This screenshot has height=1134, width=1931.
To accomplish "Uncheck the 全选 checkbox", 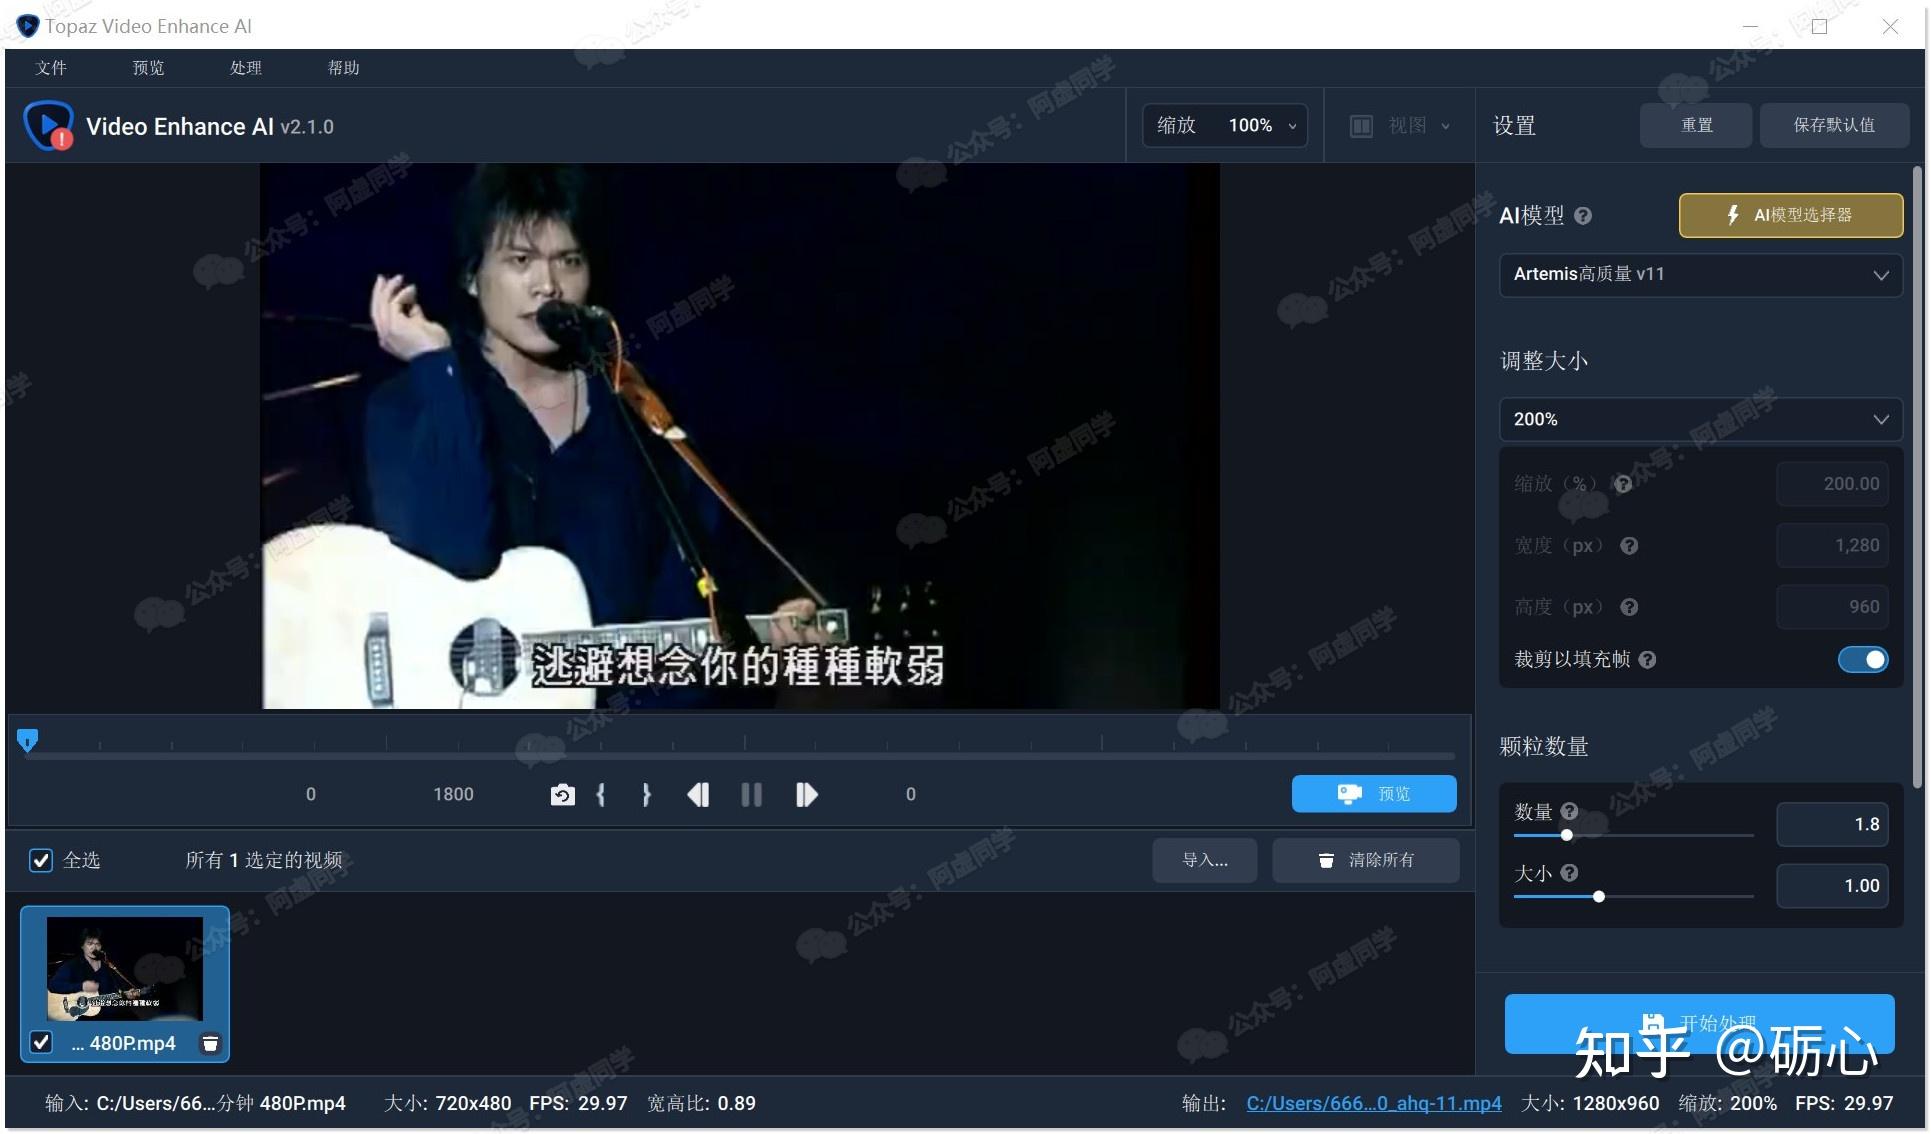I will coord(41,860).
